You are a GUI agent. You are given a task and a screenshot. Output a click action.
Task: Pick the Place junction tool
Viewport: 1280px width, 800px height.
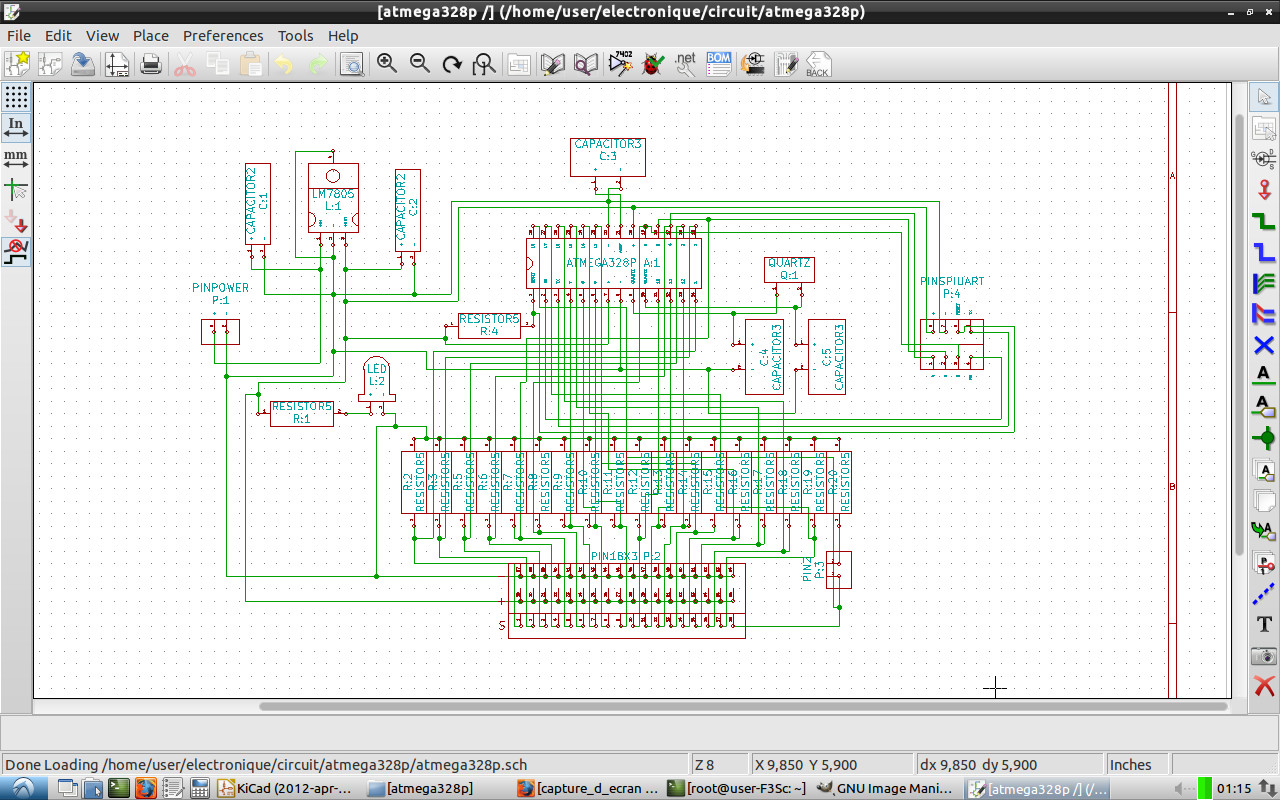click(1264, 438)
